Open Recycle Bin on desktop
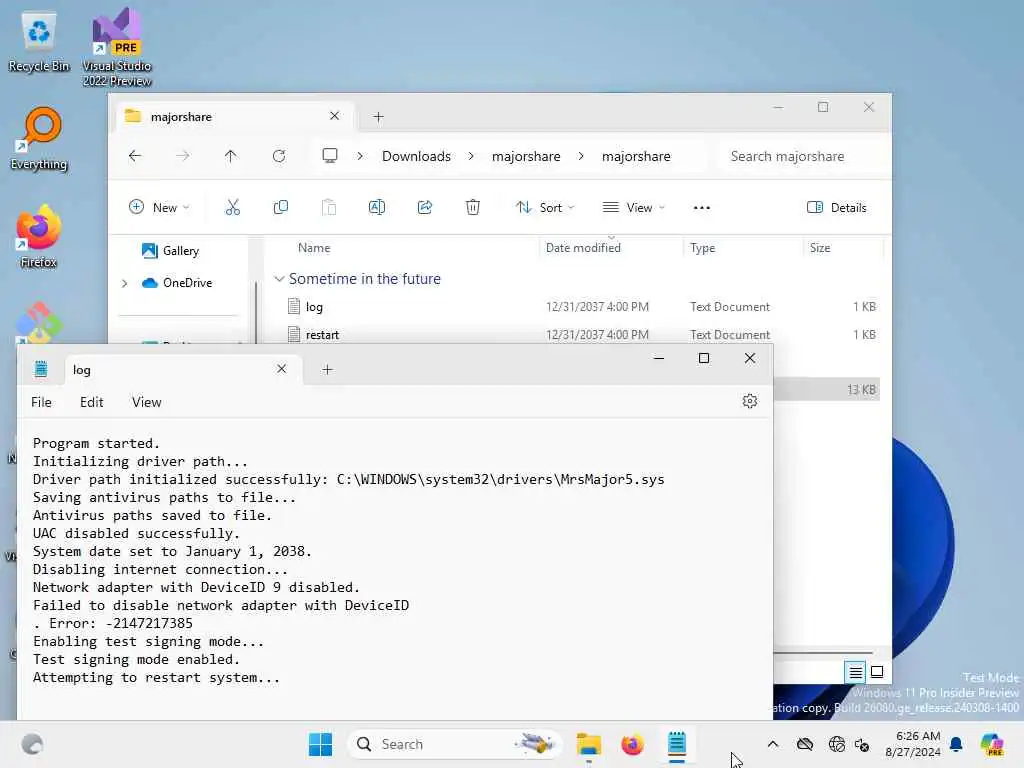 [39, 42]
